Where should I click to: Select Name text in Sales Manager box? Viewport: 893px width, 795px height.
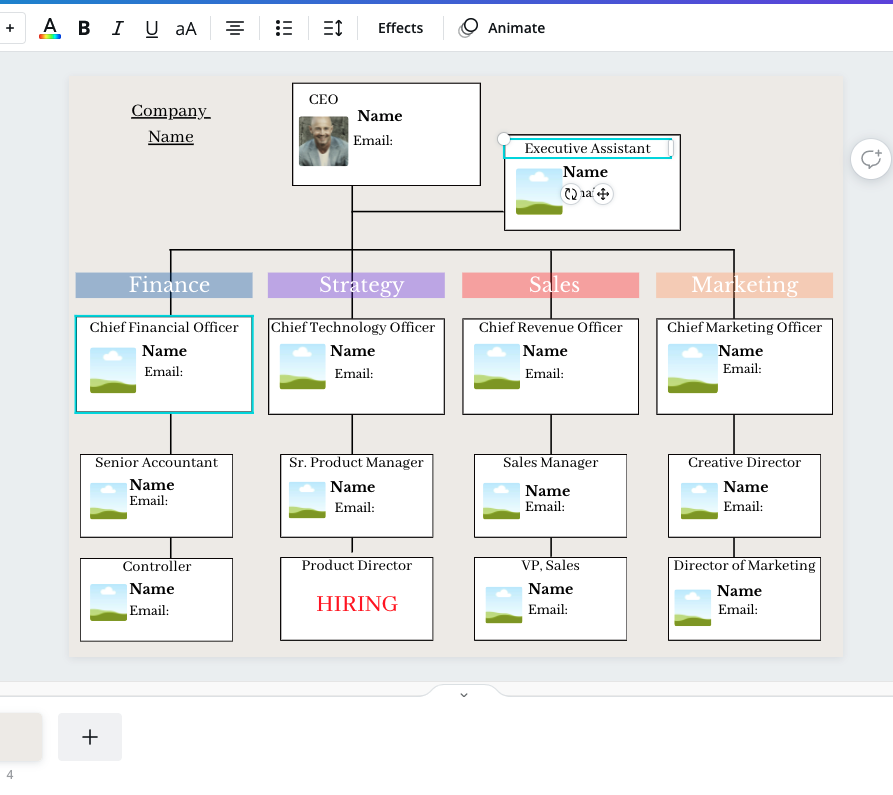click(x=547, y=490)
